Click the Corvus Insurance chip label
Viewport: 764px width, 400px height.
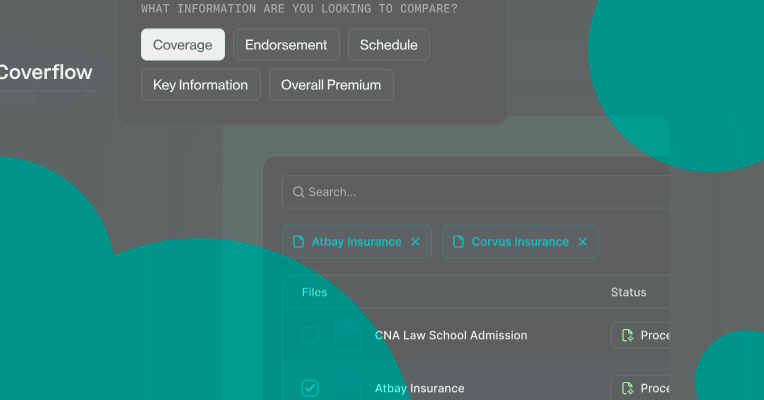pos(520,242)
